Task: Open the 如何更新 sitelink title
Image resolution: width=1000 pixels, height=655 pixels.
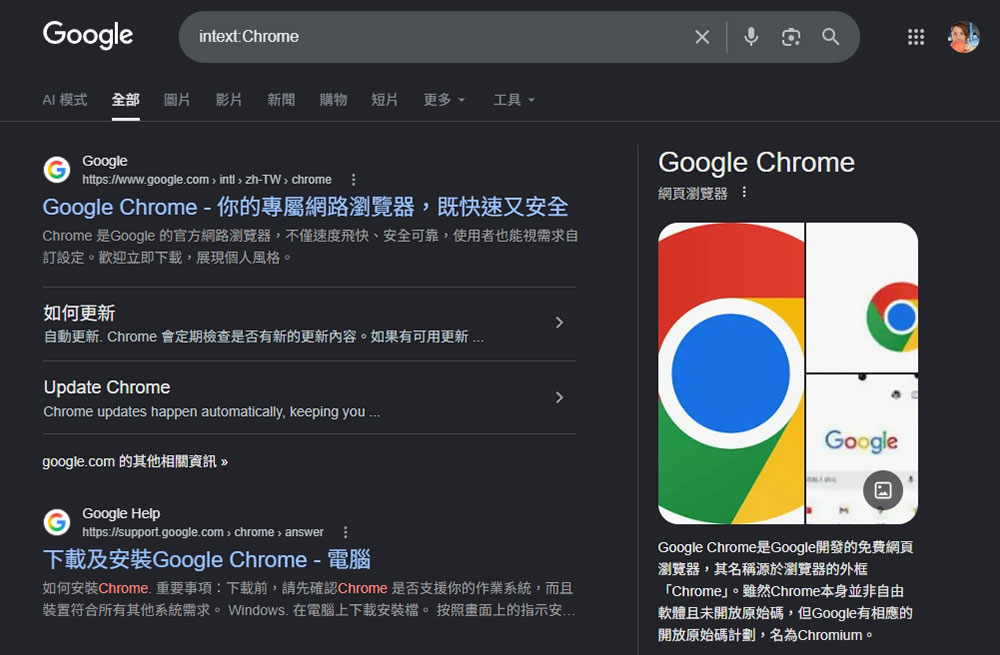Action: click(x=79, y=313)
